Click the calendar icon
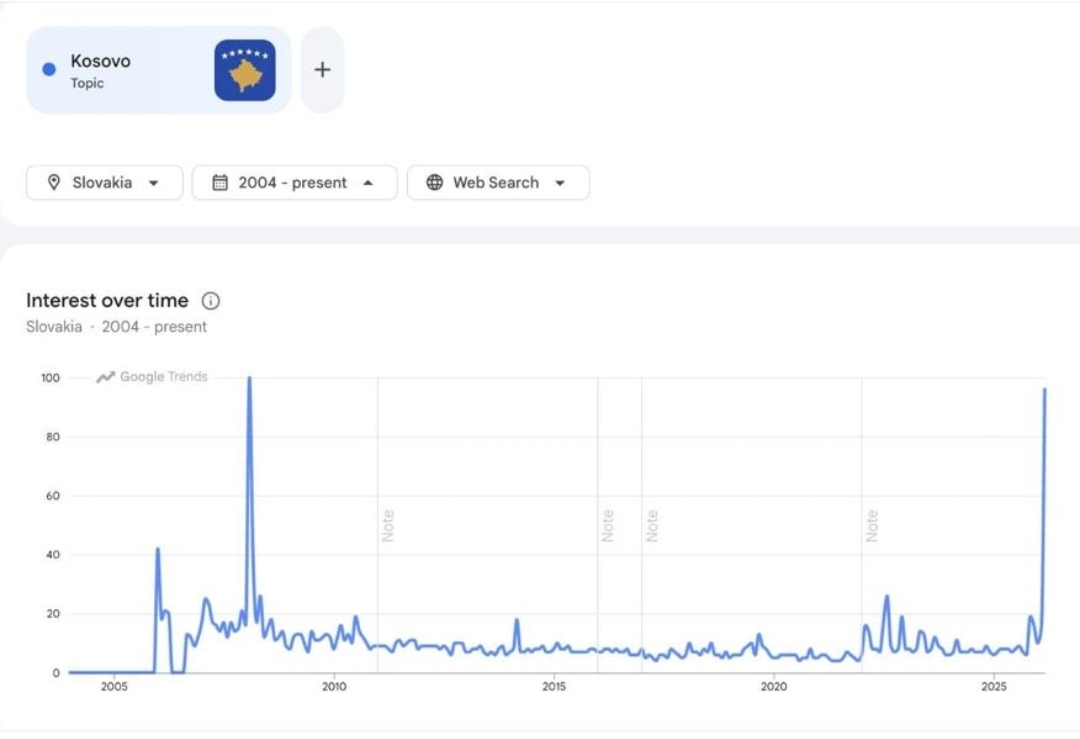The width and height of the screenshot is (1080, 739). (220, 183)
